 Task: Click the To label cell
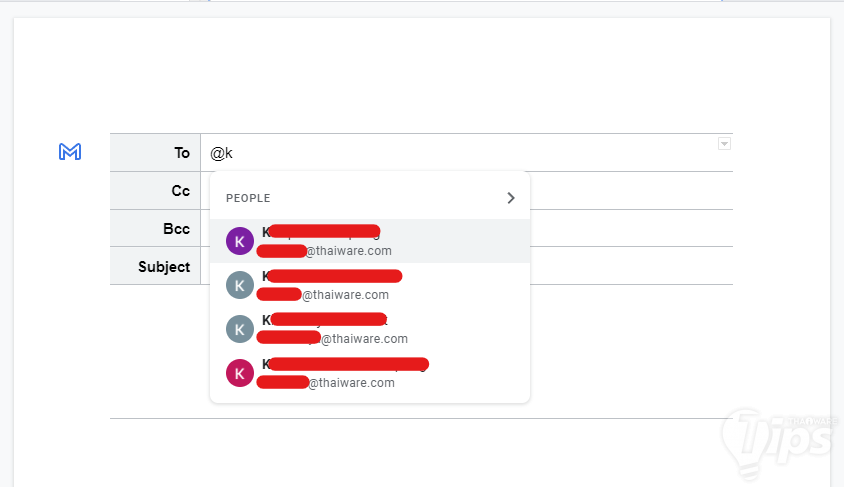(156, 153)
